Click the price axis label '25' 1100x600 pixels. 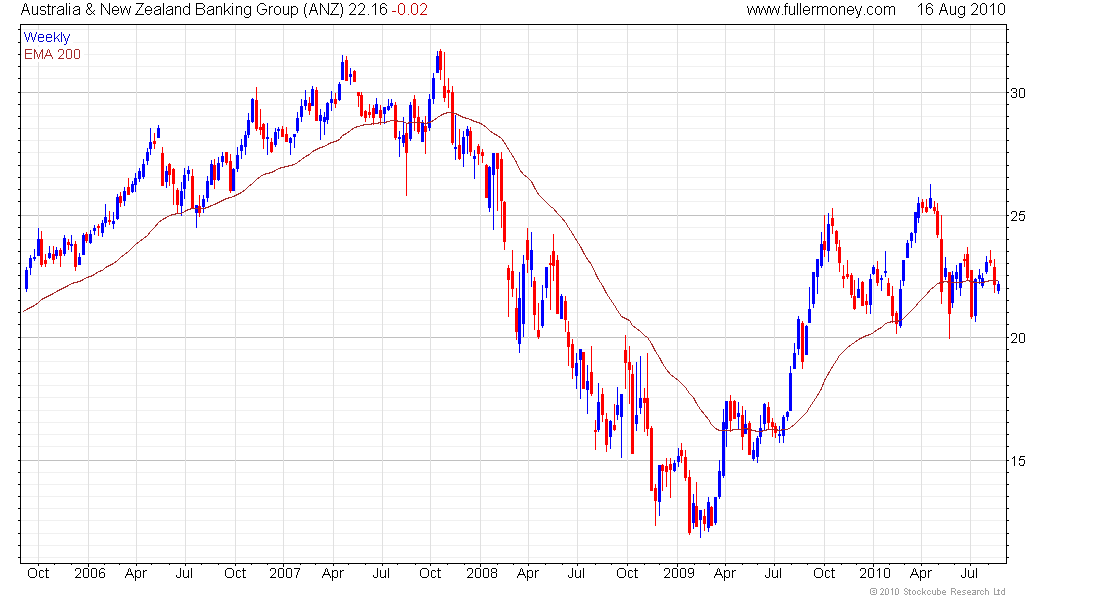[x=1018, y=216]
